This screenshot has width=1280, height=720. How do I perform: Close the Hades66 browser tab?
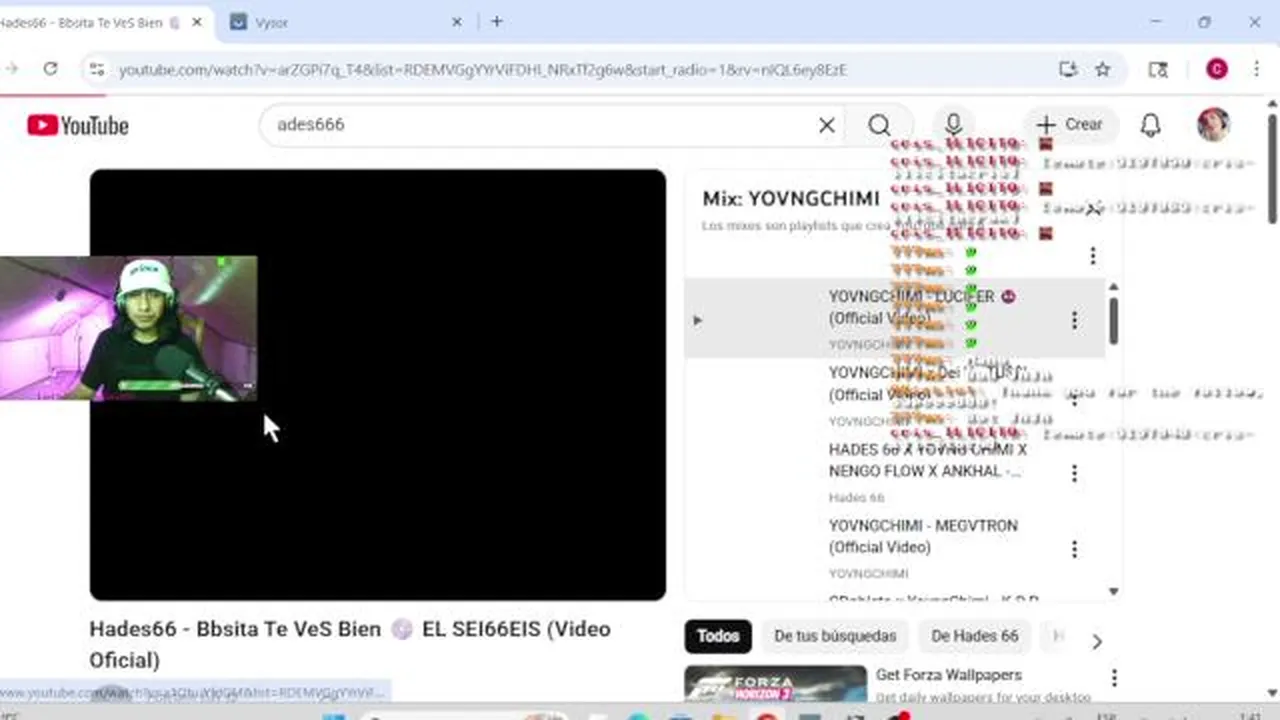tap(199, 22)
